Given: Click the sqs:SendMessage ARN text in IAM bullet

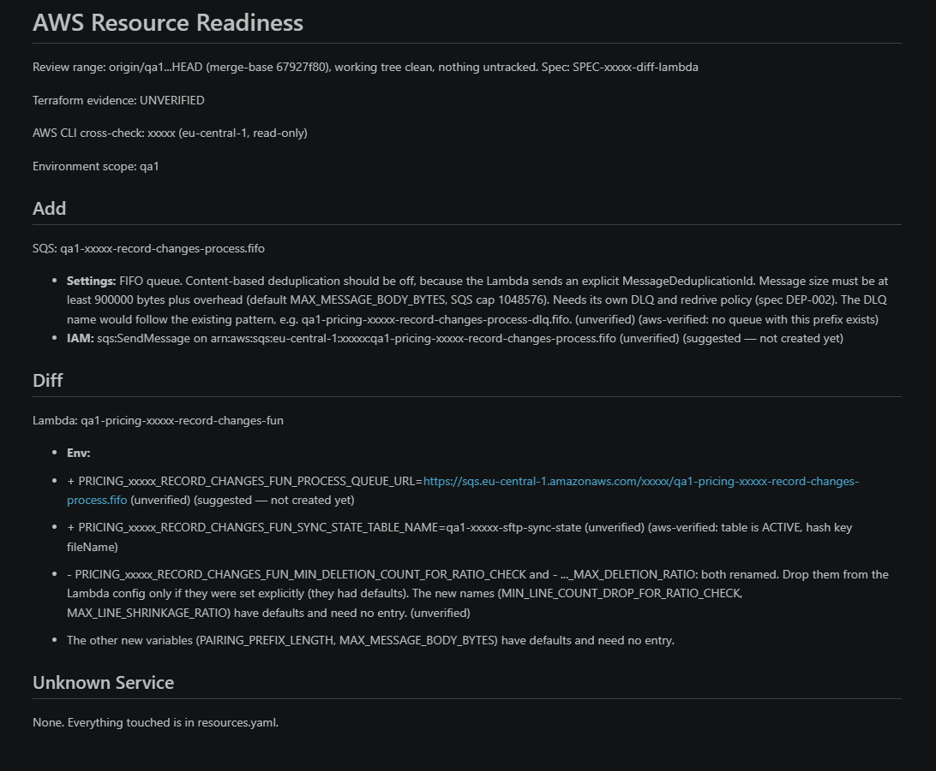Looking at the screenshot, I should (x=356, y=338).
